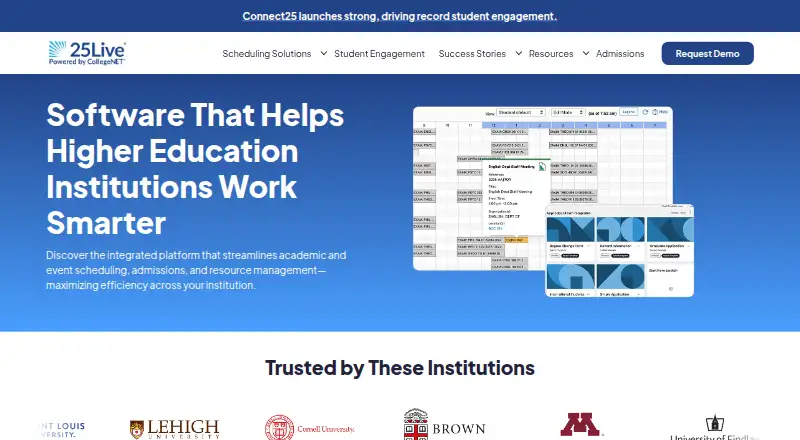Click the 'Software That Helps Higher Education' headline

coord(195,168)
